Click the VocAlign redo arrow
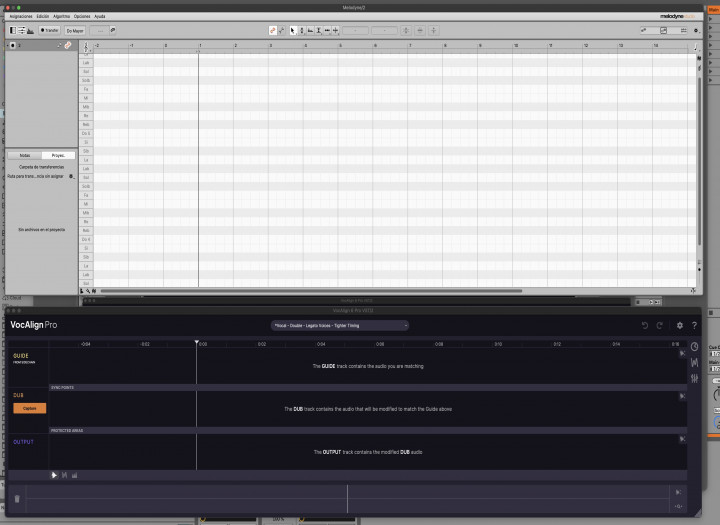720x525 pixels. (x=660, y=325)
